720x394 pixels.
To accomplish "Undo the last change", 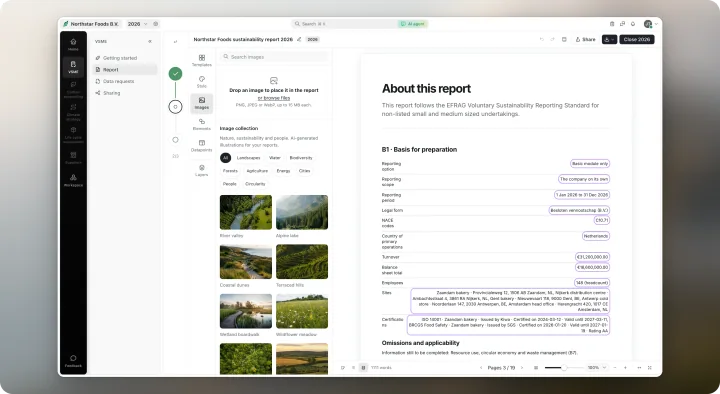I will (542, 39).
